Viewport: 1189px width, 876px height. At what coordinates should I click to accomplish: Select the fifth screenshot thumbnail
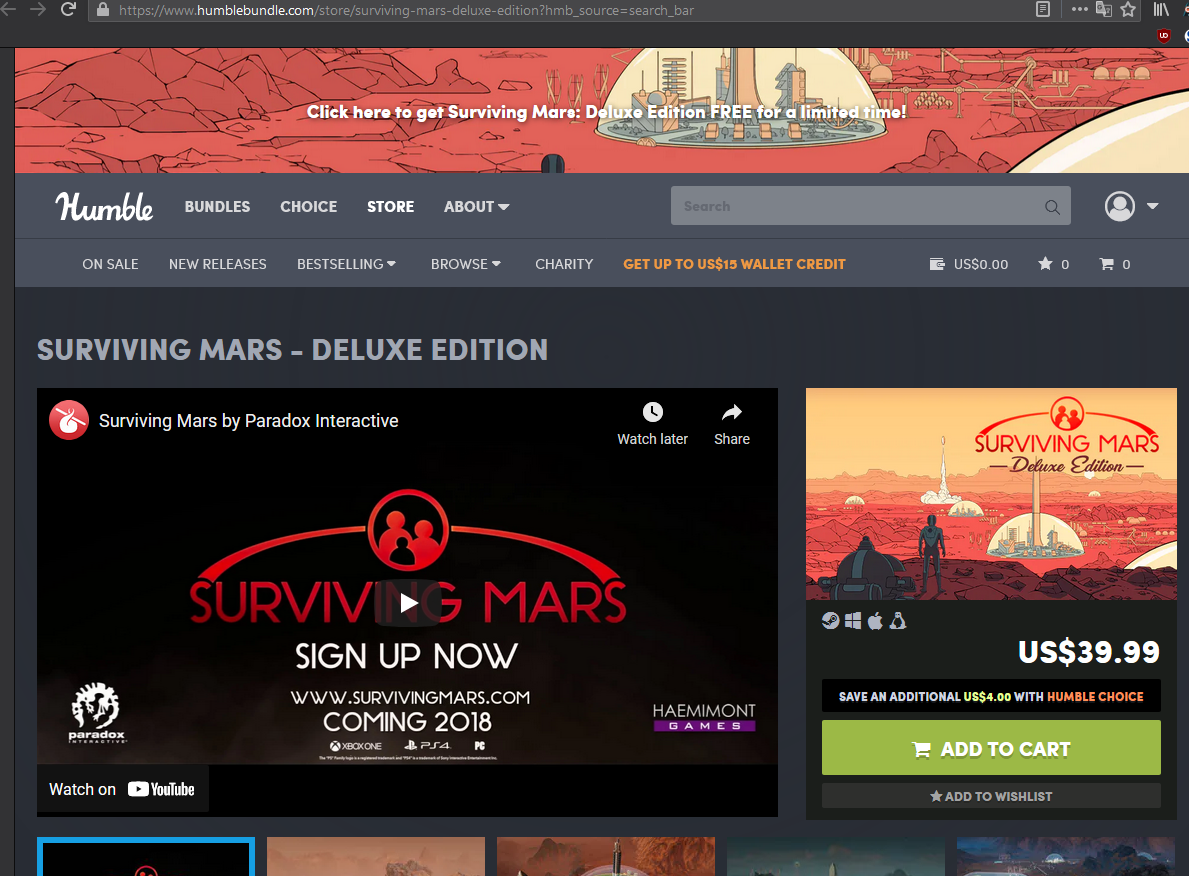(1065, 857)
